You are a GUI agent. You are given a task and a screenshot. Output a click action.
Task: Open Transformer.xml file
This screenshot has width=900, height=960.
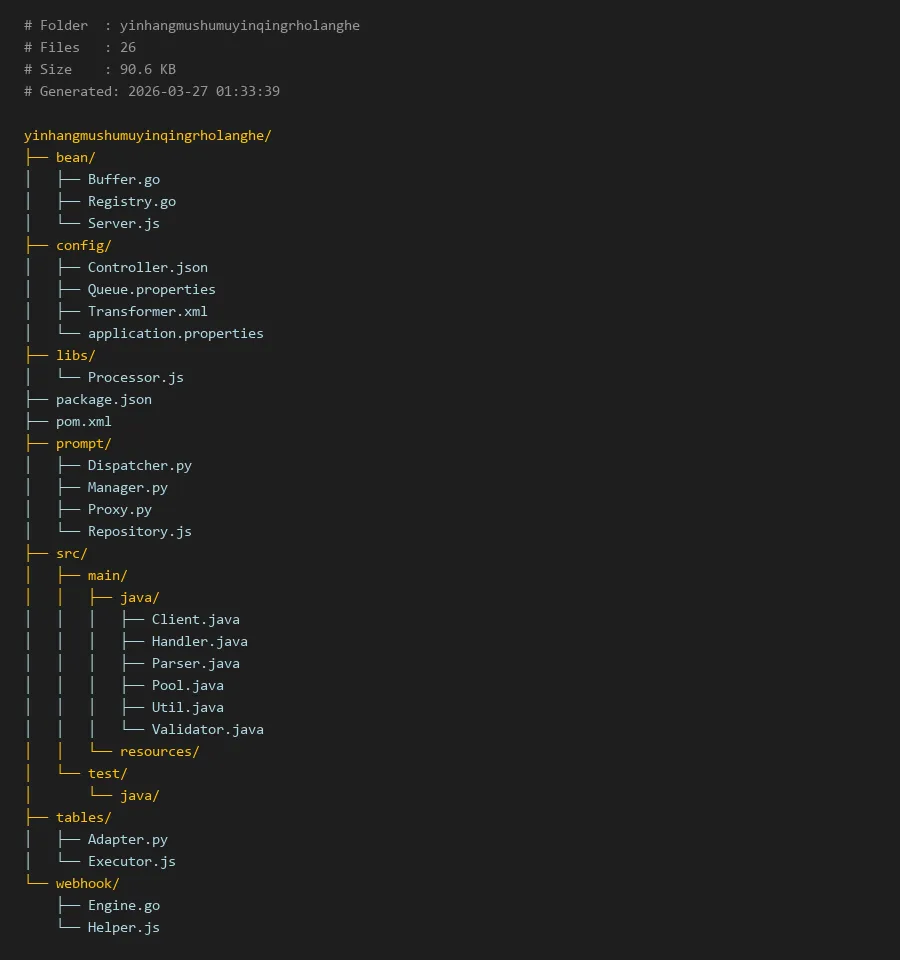point(147,311)
